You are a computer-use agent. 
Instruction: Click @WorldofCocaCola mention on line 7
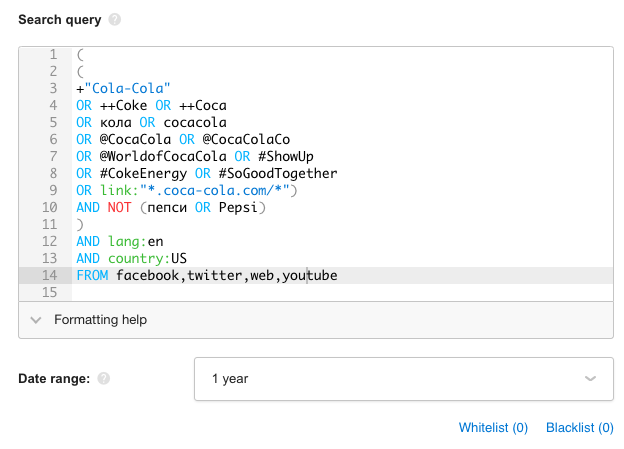(163, 156)
